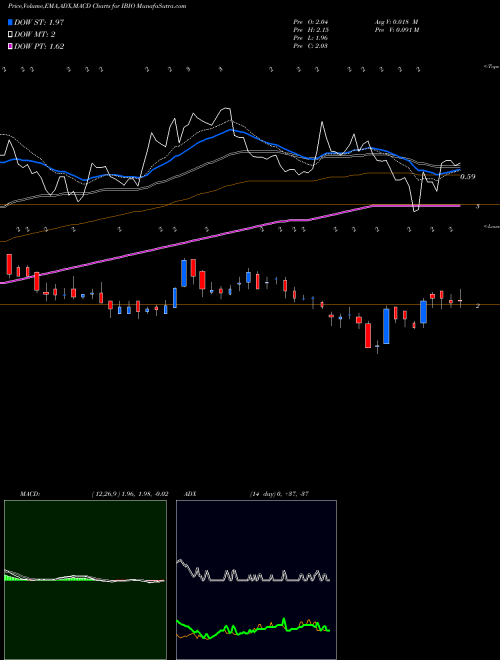Click the 'Pre H: 2.15' value
This screenshot has height=660, width=500.
[x=311, y=30]
